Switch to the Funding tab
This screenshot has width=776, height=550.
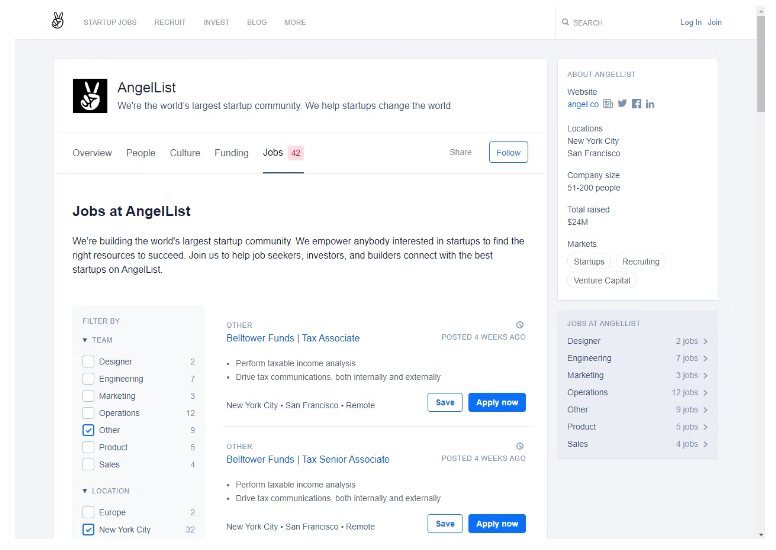[231, 153]
